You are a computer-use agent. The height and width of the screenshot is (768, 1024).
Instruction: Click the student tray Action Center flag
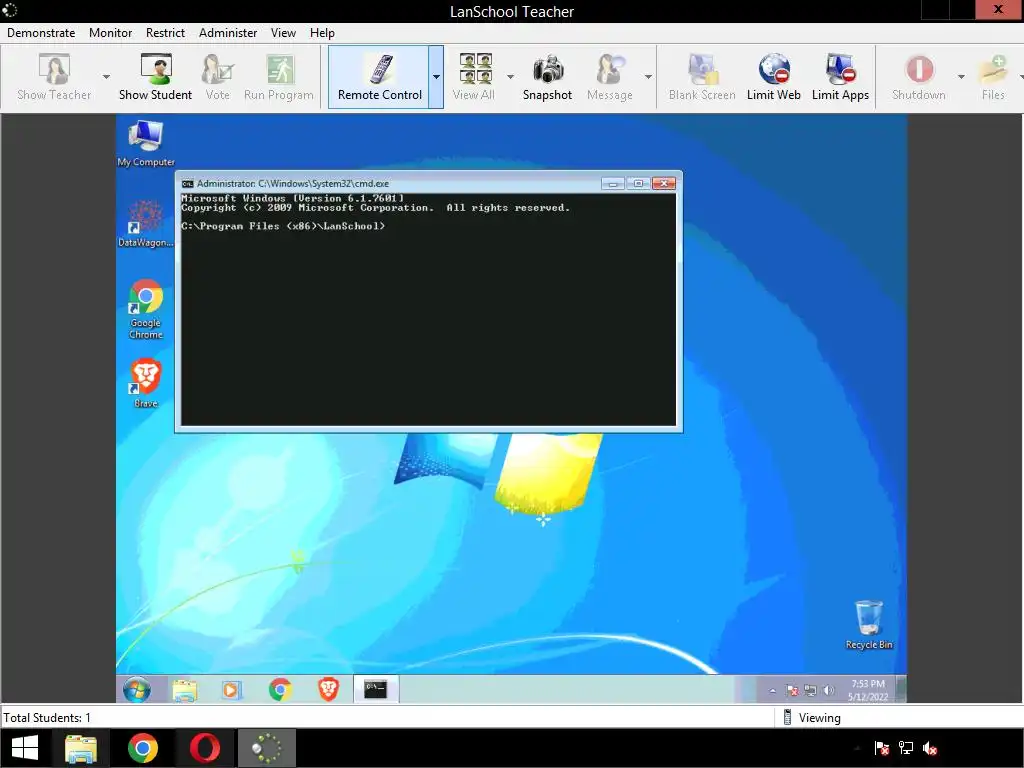(792, 690)
